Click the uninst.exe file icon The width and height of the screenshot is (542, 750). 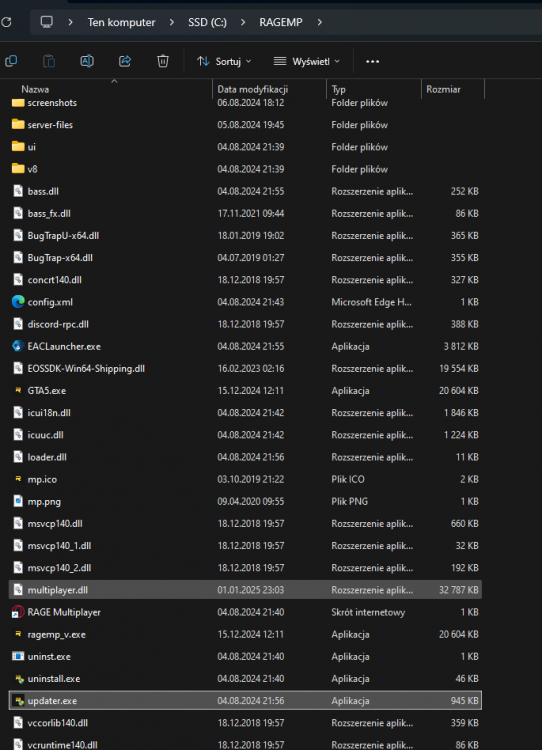[18, 656]
